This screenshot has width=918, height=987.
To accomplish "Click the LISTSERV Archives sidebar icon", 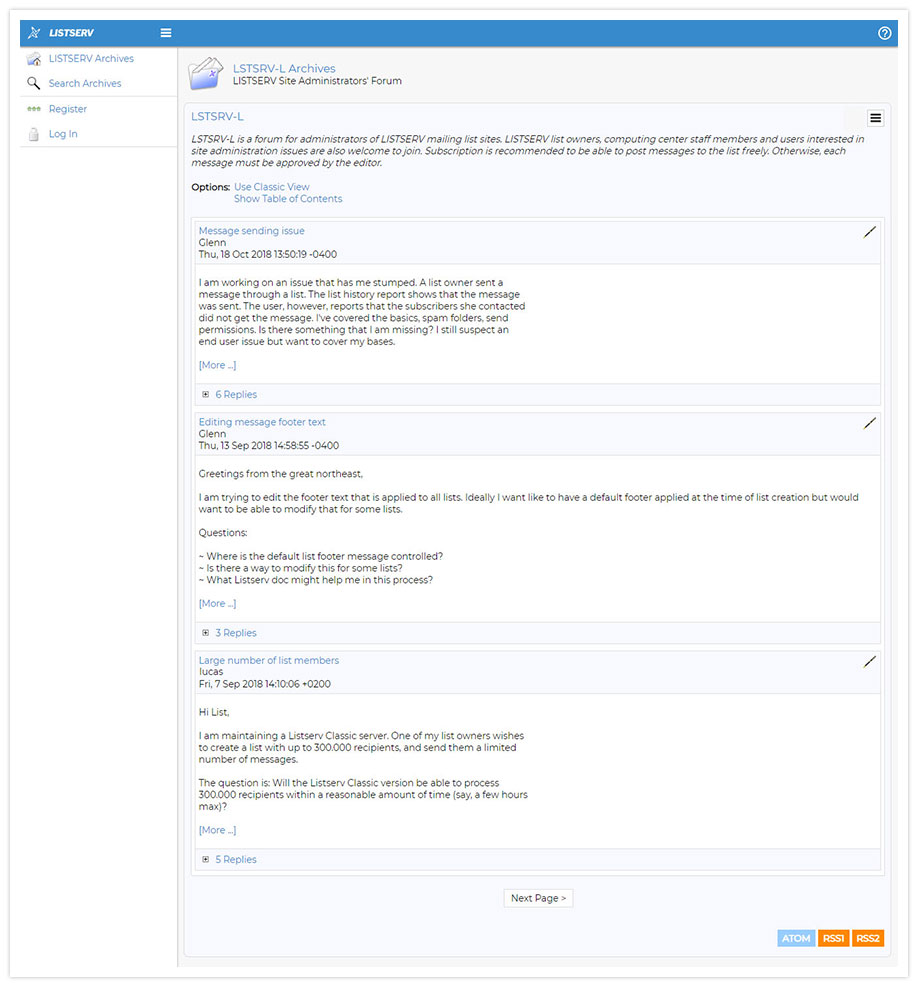I will tap(34, 59).
